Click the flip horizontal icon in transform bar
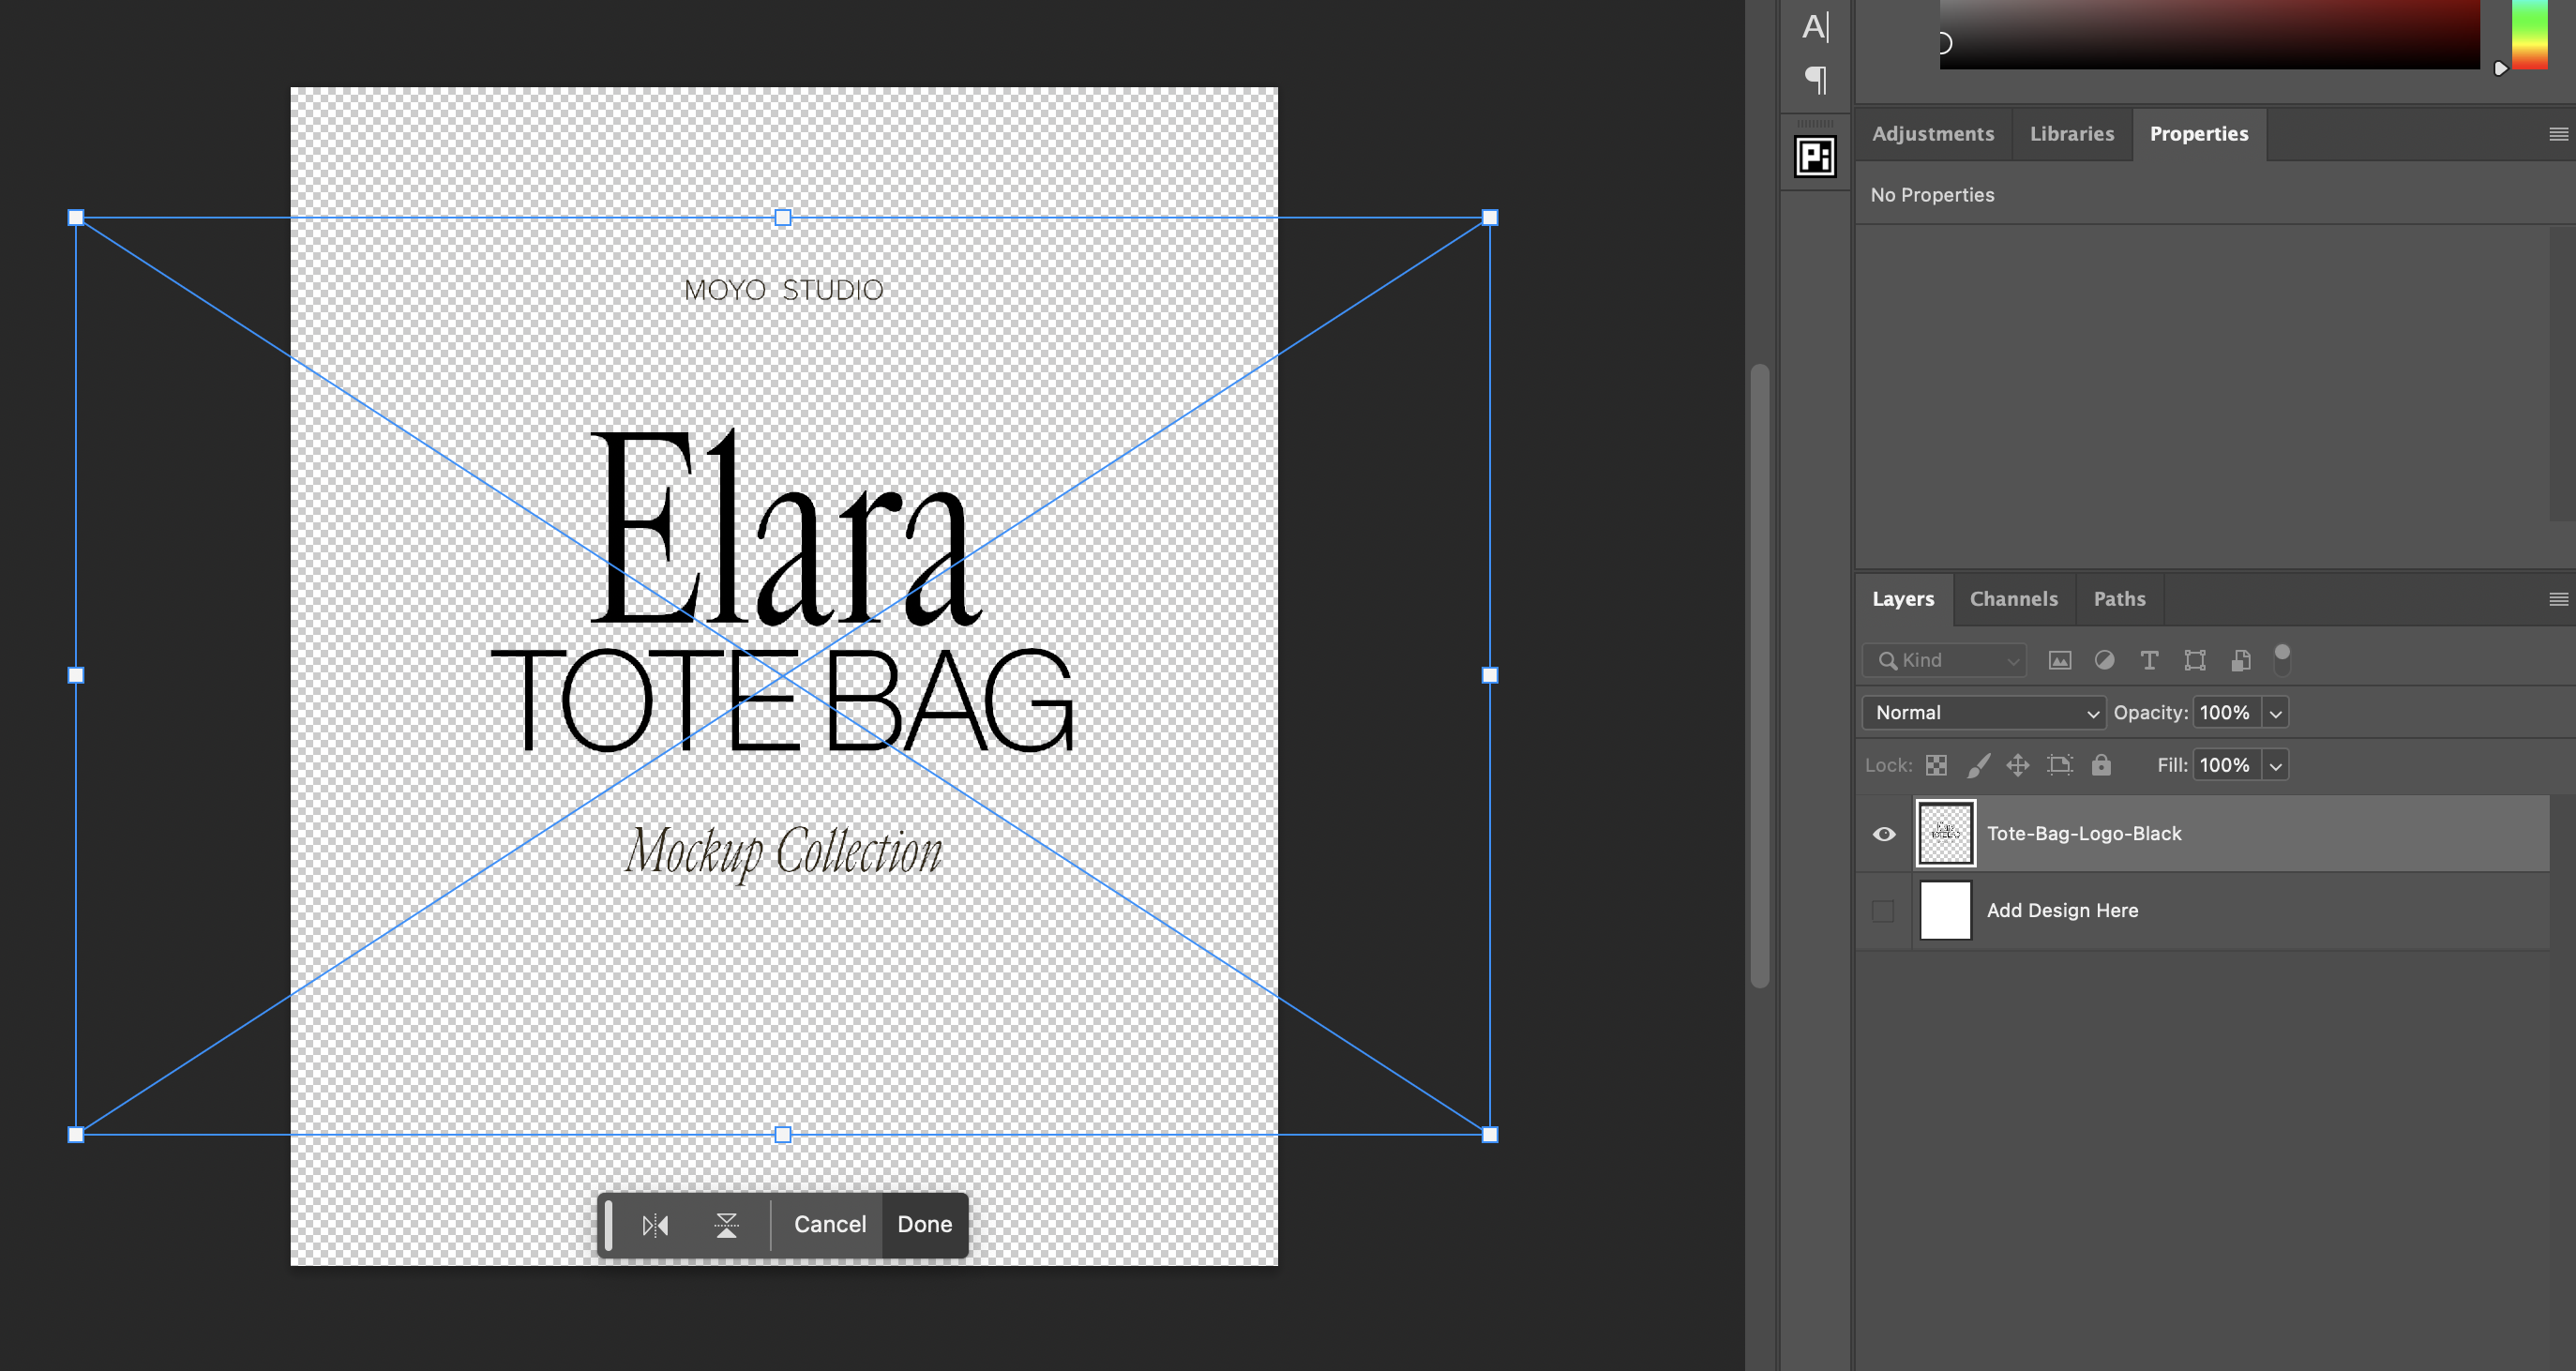 coord(655,1225)
